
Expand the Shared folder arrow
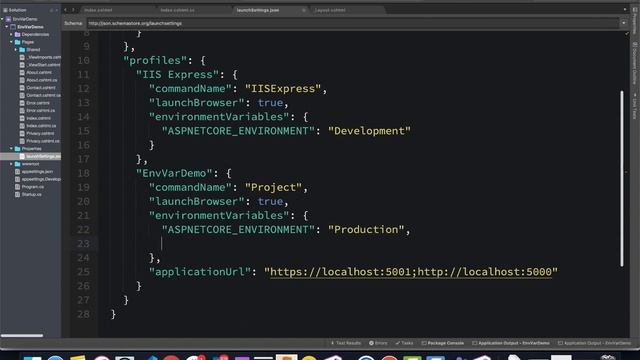pyautogui.click(x=16, y=50)
